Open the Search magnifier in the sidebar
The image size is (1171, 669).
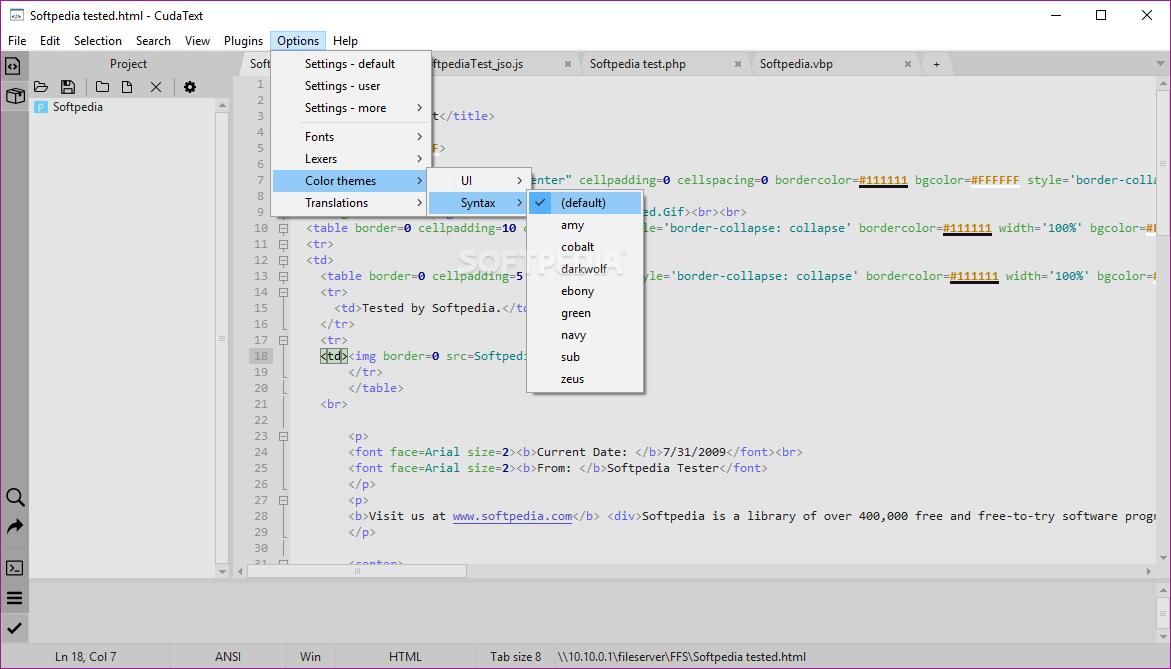click(15, 498)
